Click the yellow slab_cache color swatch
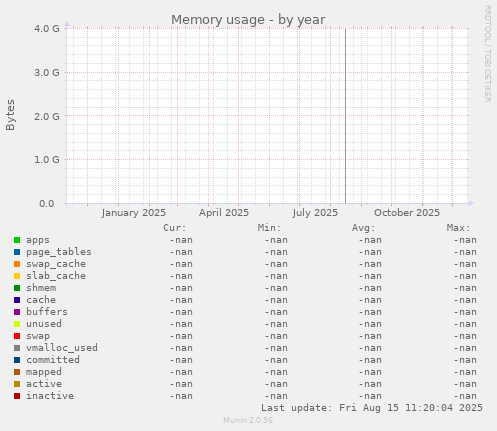Viewport: 497px width, 431px height. point(17,276)
